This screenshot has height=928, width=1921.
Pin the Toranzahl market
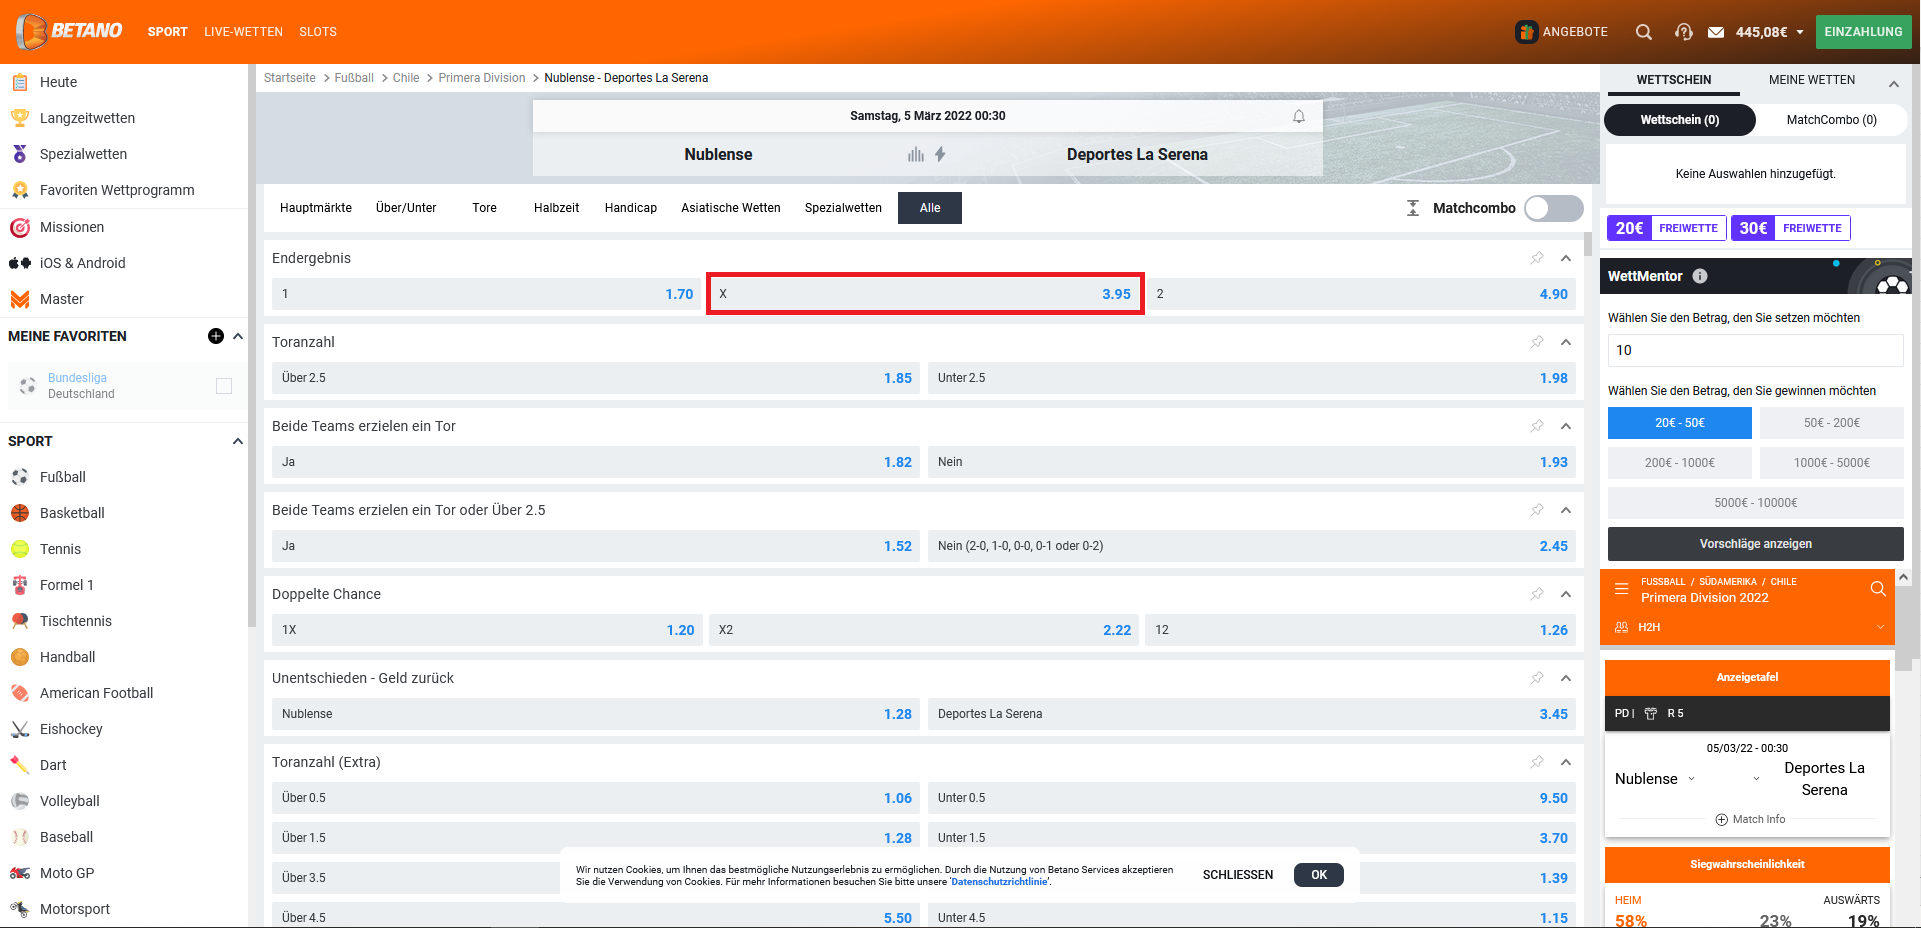click(x=1537, y=342)
